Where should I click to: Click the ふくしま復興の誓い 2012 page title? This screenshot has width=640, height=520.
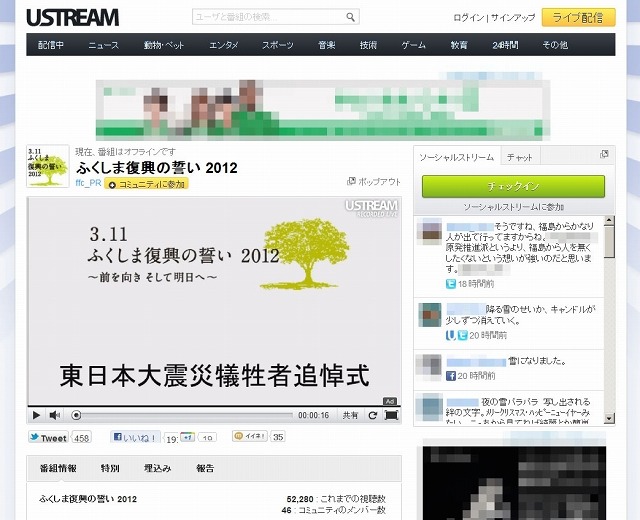point(157,168)
